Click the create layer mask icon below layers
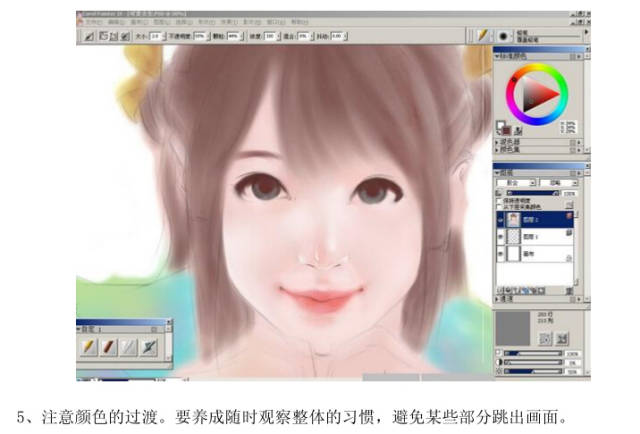The width and height of the screenshot is (640, 434). (541, 290)
